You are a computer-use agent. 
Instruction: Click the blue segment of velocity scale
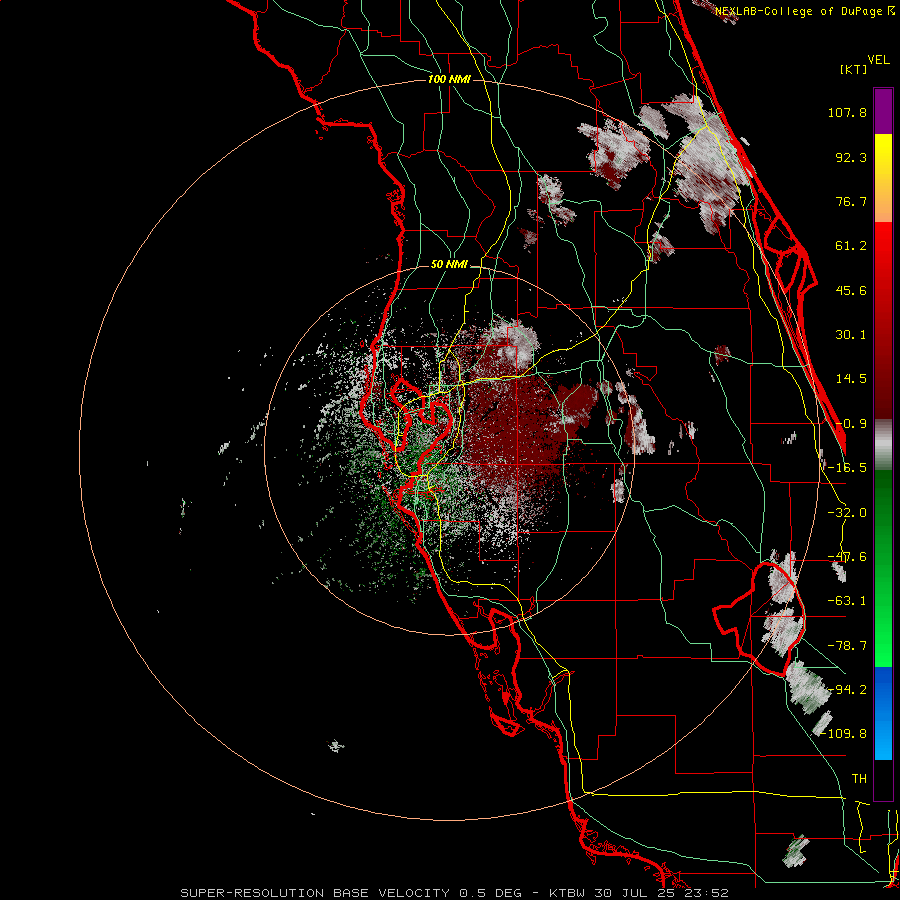pyautogui.click(x=883, y=713)
